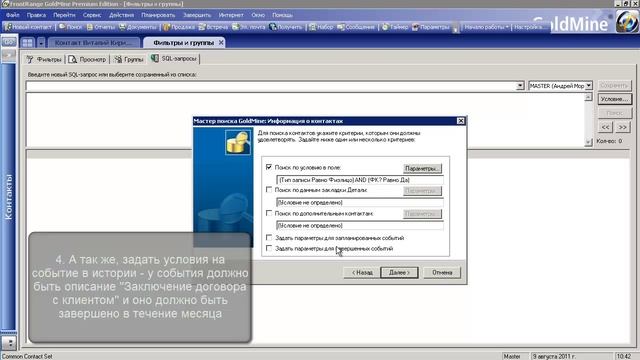Open the tab list dropdown arrow

click(x=41, y=42)
